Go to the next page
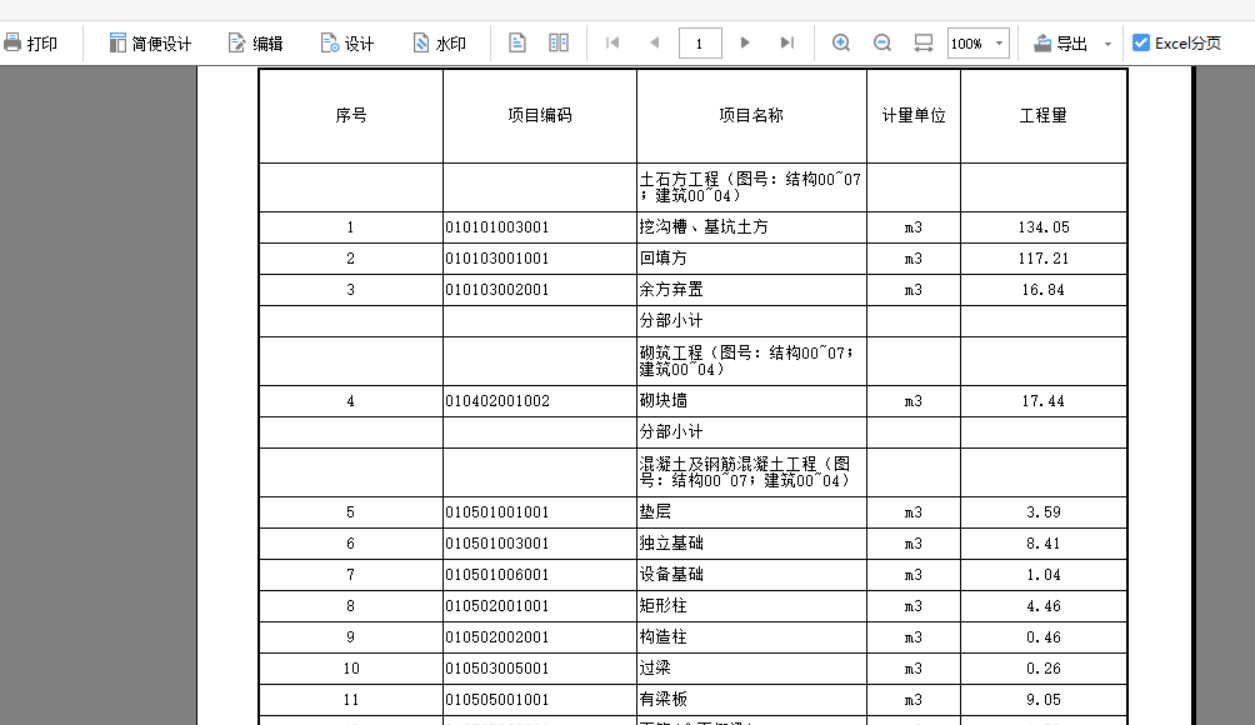The height and width of the screenshot is (725, 1255). 746,43
